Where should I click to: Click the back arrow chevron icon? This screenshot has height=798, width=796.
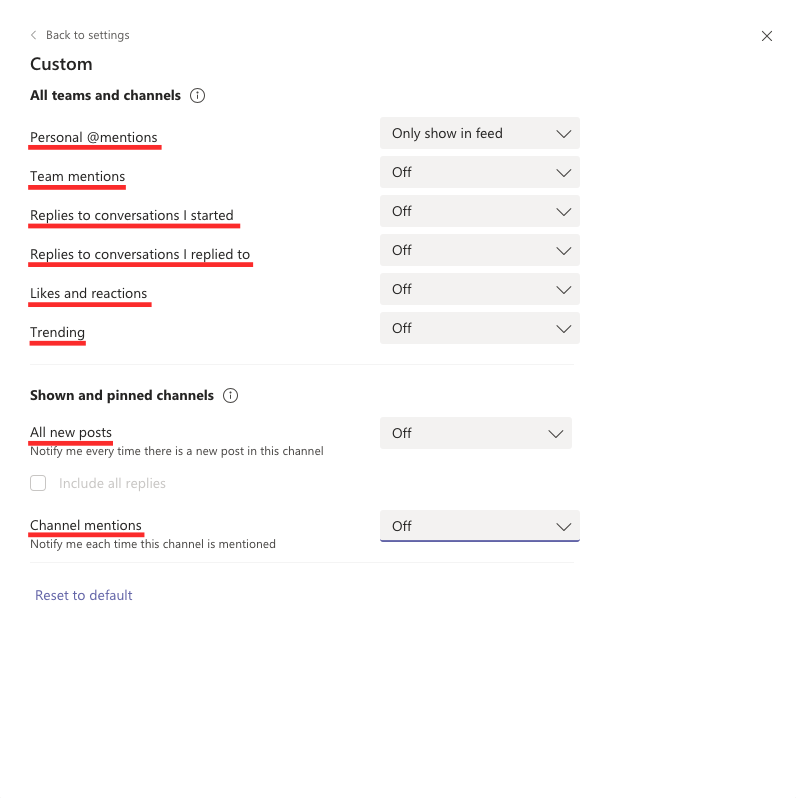click(34, 35)
